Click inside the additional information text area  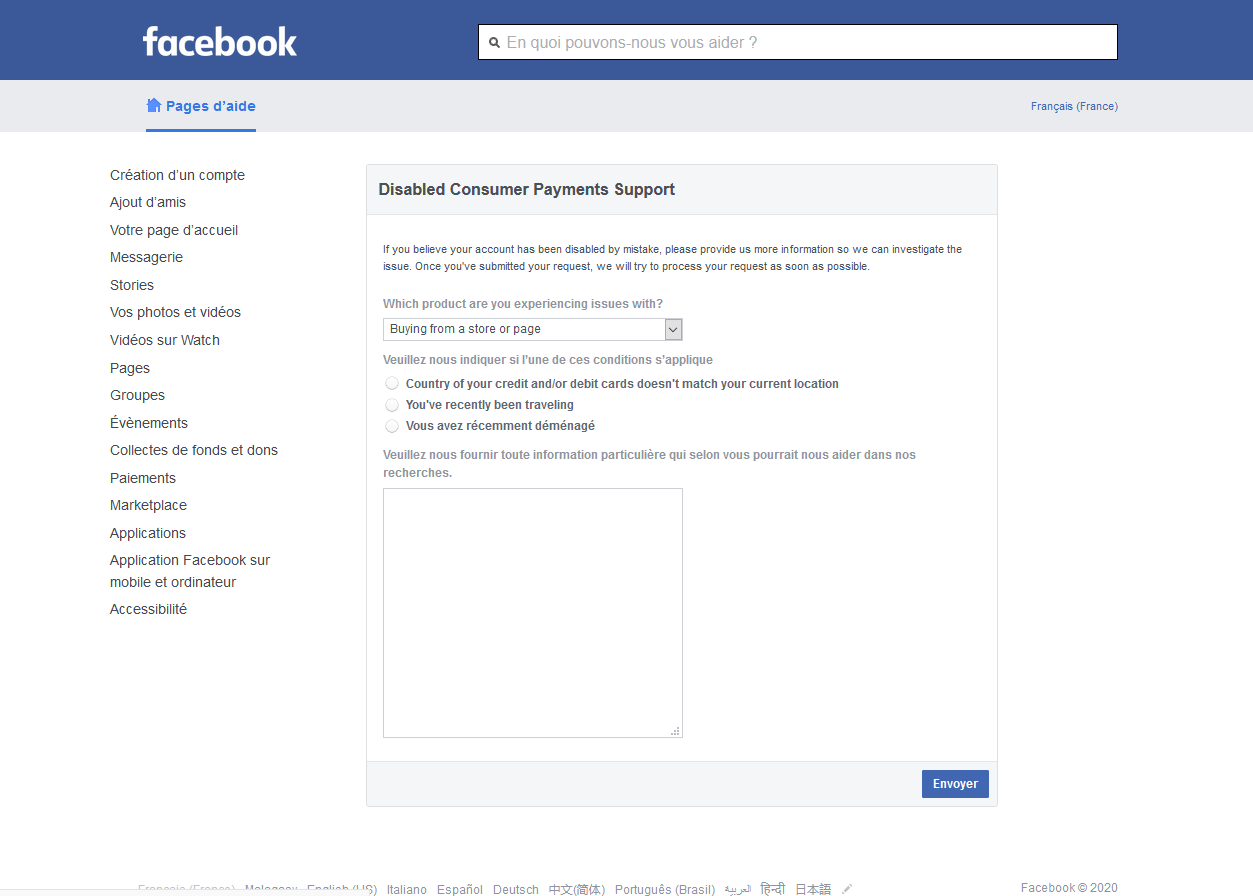pyautogui.click(x=533, y=613)
